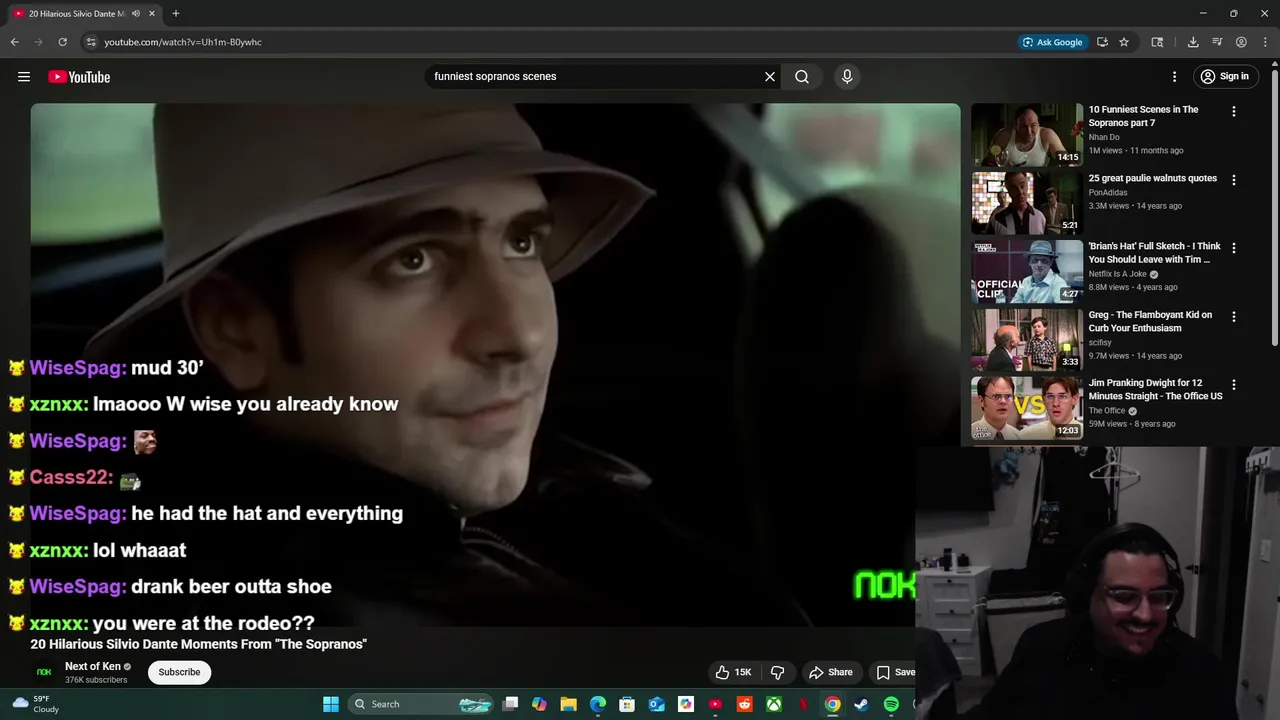This screenshot has height=720, width=1280.
Task: Click the taskbar Search box
Action: point(422,704)
